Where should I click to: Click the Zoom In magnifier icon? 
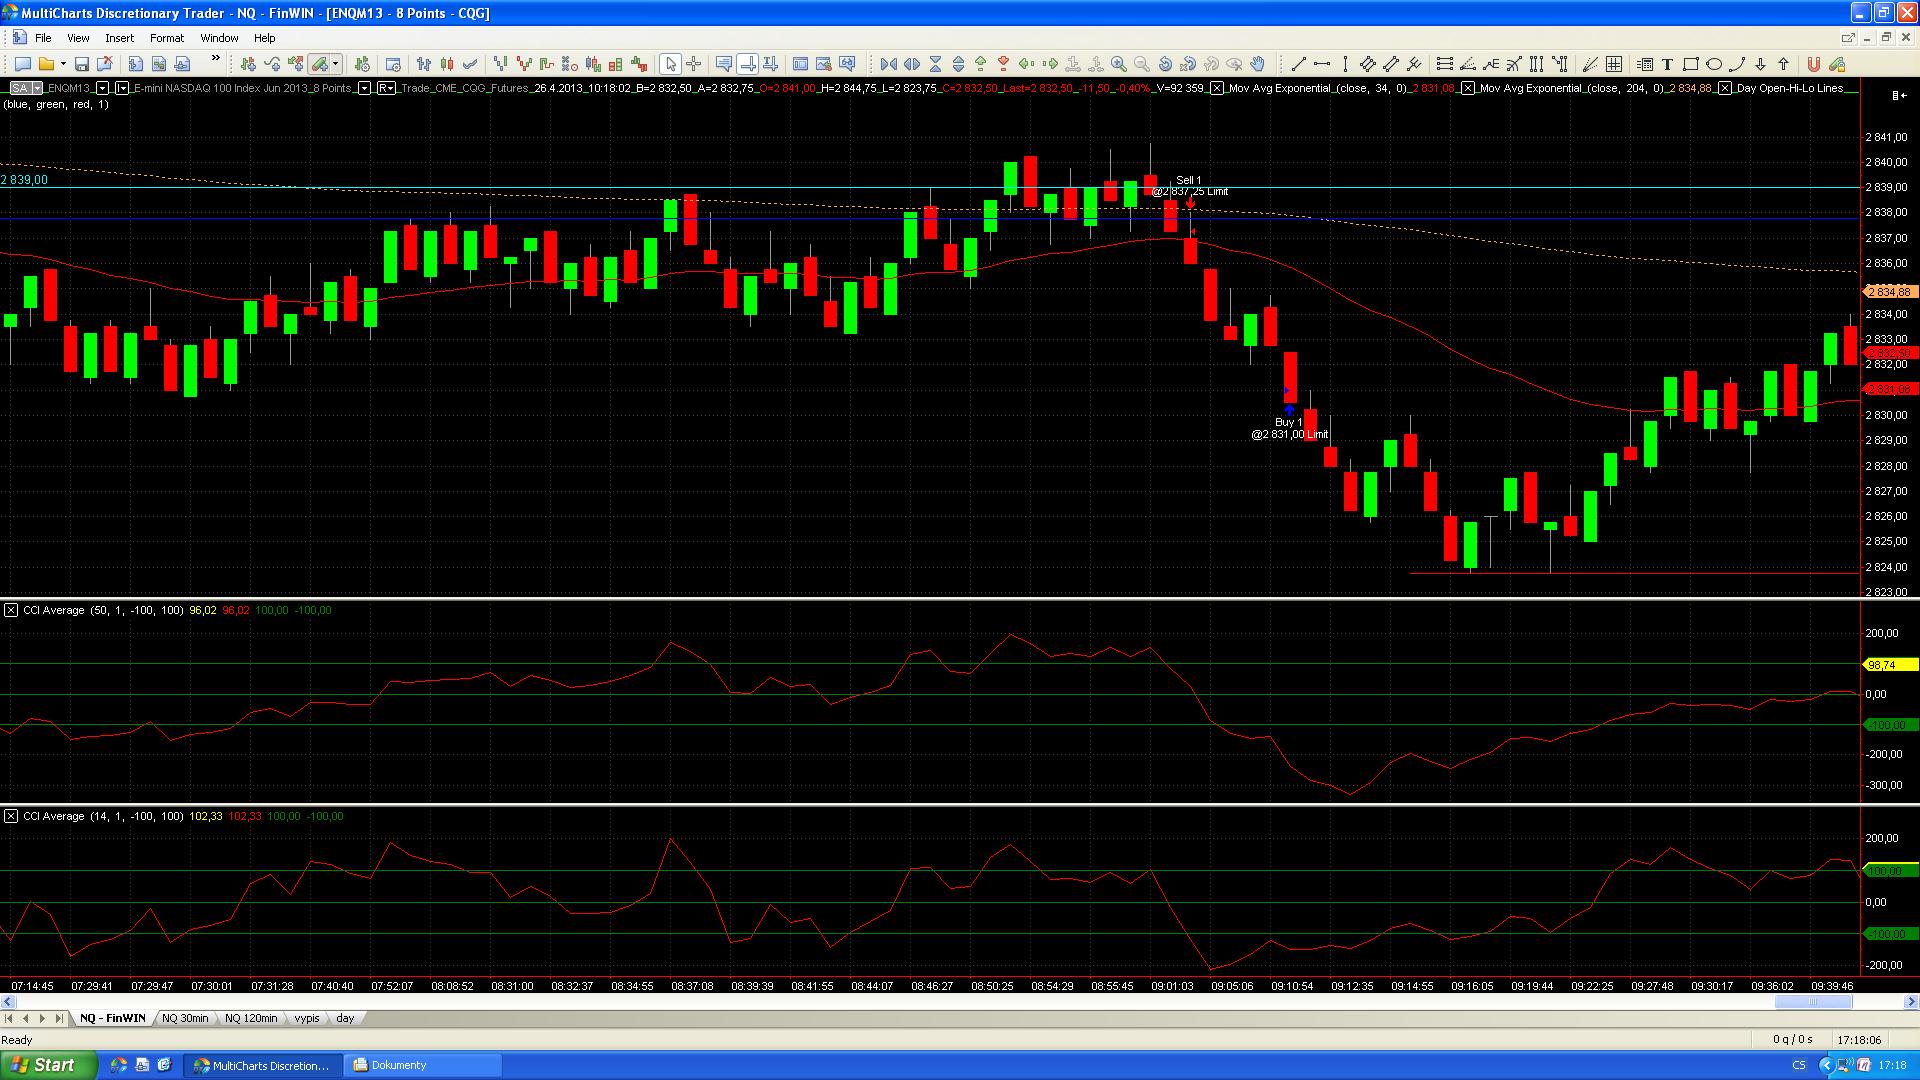click(1119, 64)
